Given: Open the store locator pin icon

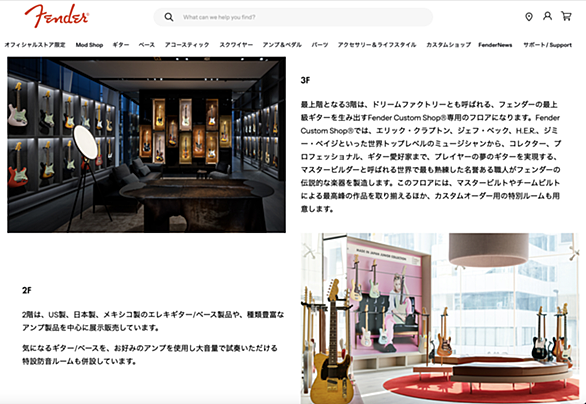Looking at the screenshot, I should [528, 17].
